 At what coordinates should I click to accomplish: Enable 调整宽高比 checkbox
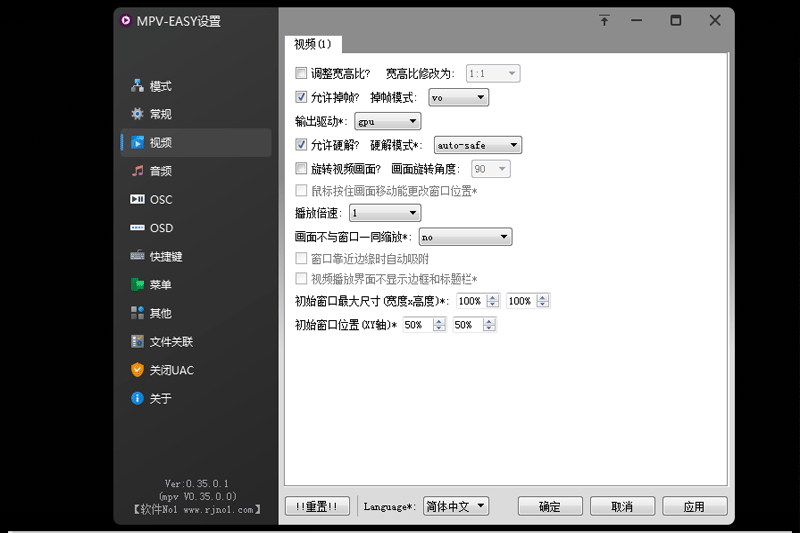click(301, 73)
